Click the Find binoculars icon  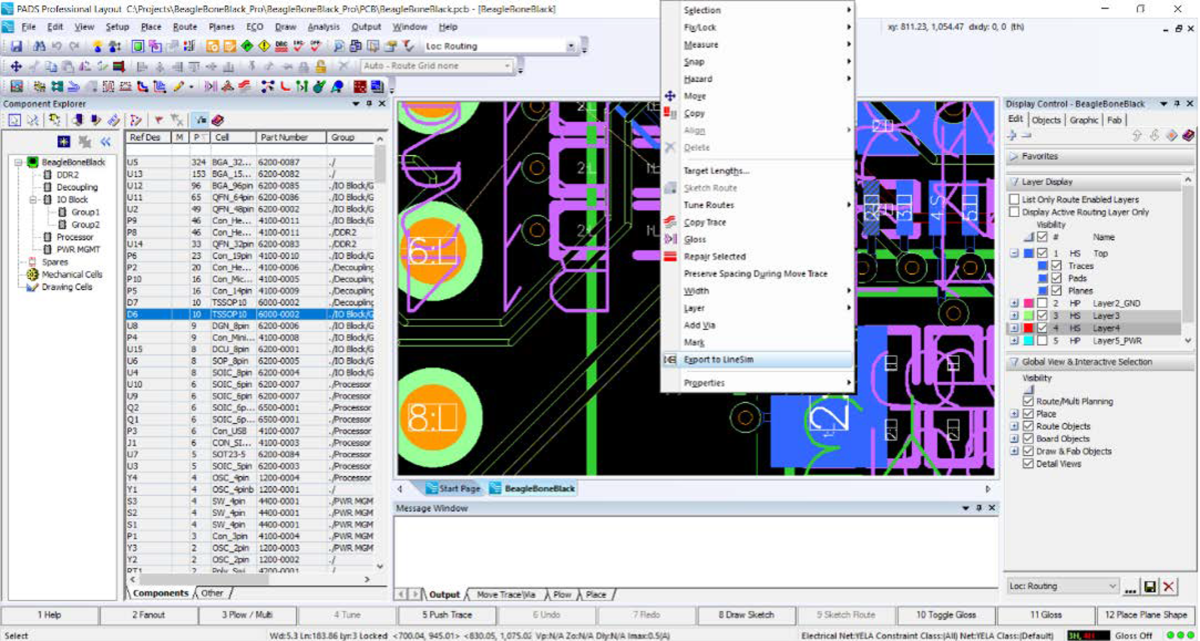pyautogui.click(x=39, y=46)
